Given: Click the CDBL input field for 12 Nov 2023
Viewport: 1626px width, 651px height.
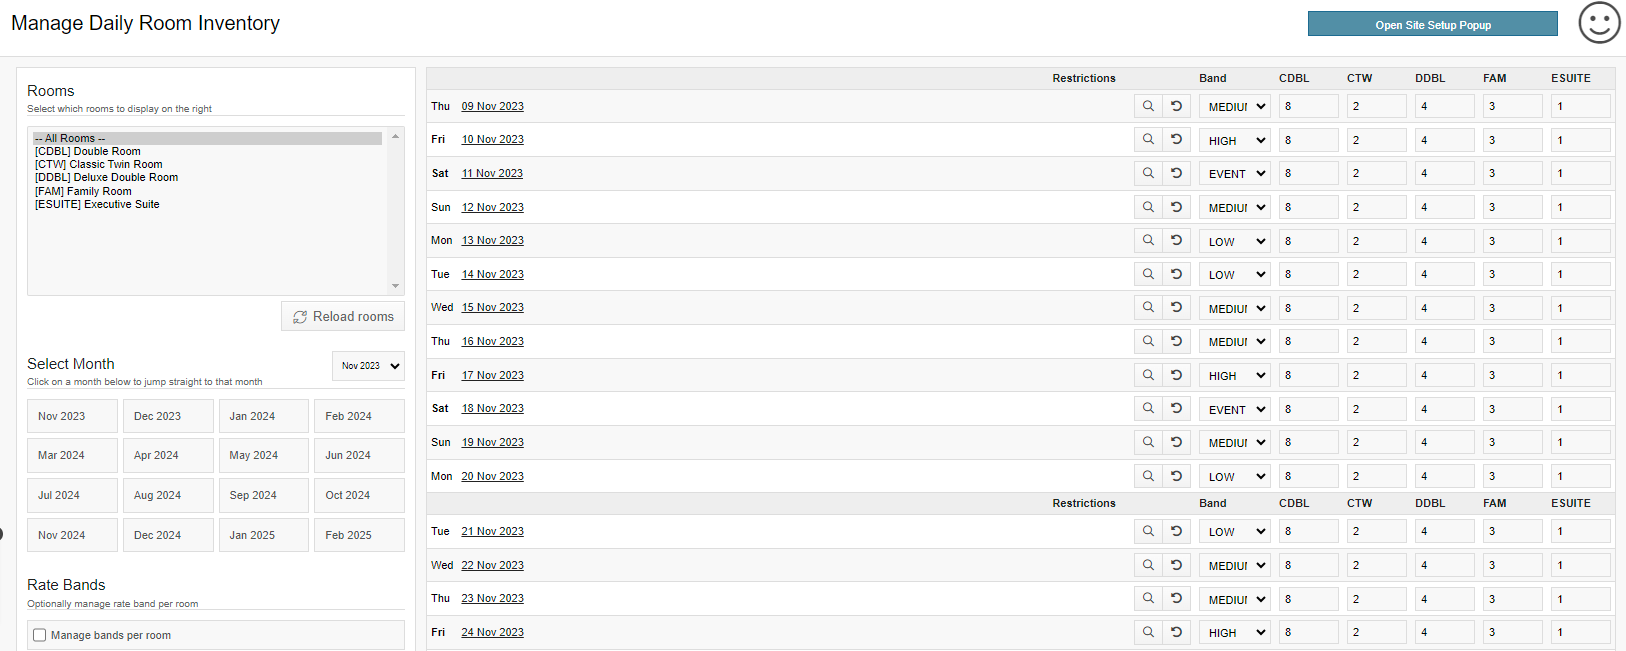Looking at the screenshot, I should pos(1308,207).
